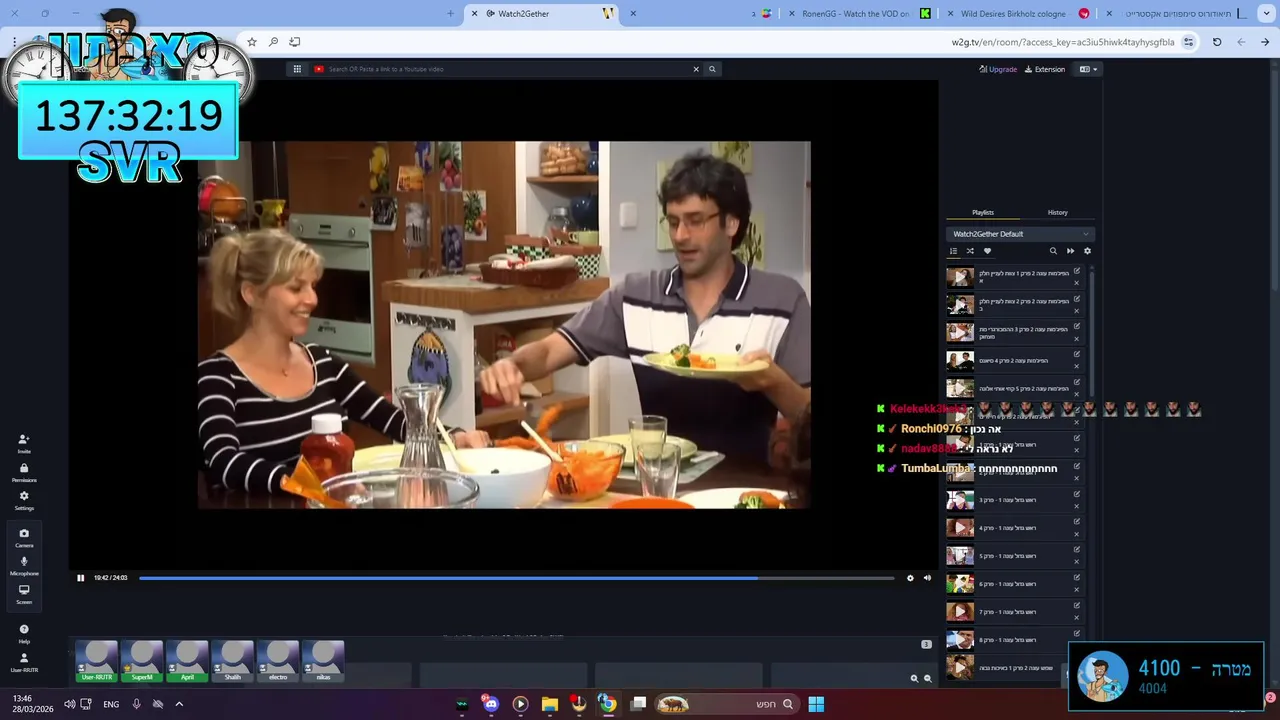
Task: Open site info icon in address bar
Action: pyautogui.click(x=1188, y=42)
